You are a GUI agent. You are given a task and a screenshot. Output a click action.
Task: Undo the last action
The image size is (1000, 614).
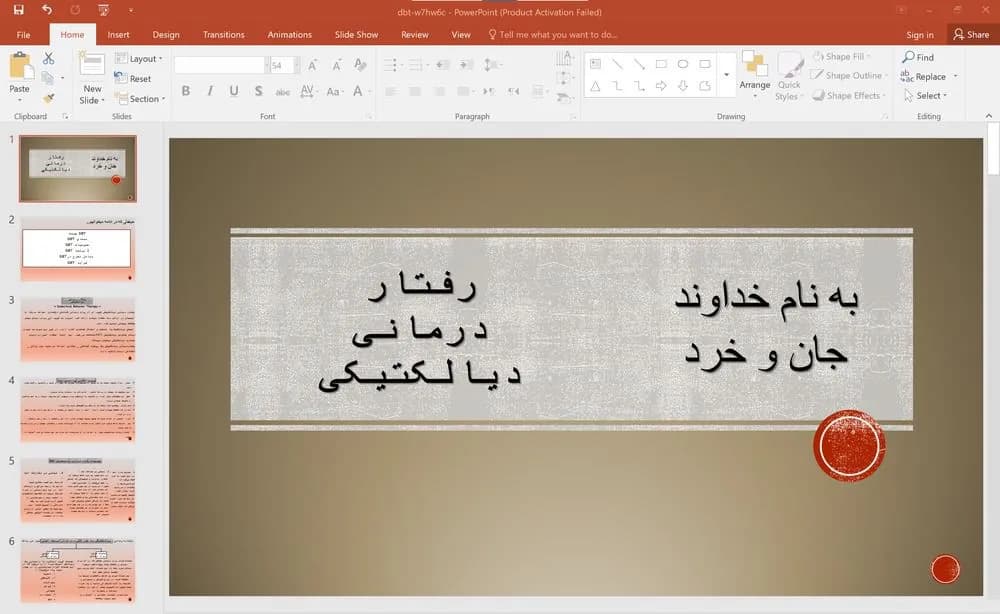47,10
